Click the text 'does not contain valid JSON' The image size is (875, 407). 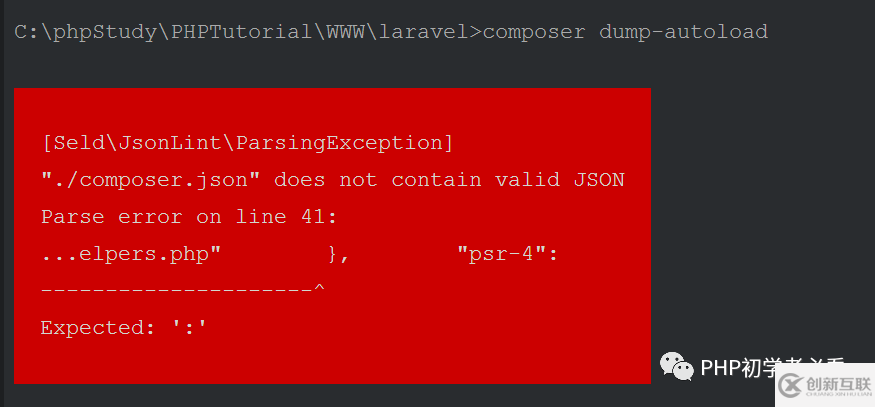pyautogui.click(x=449, y=180)
